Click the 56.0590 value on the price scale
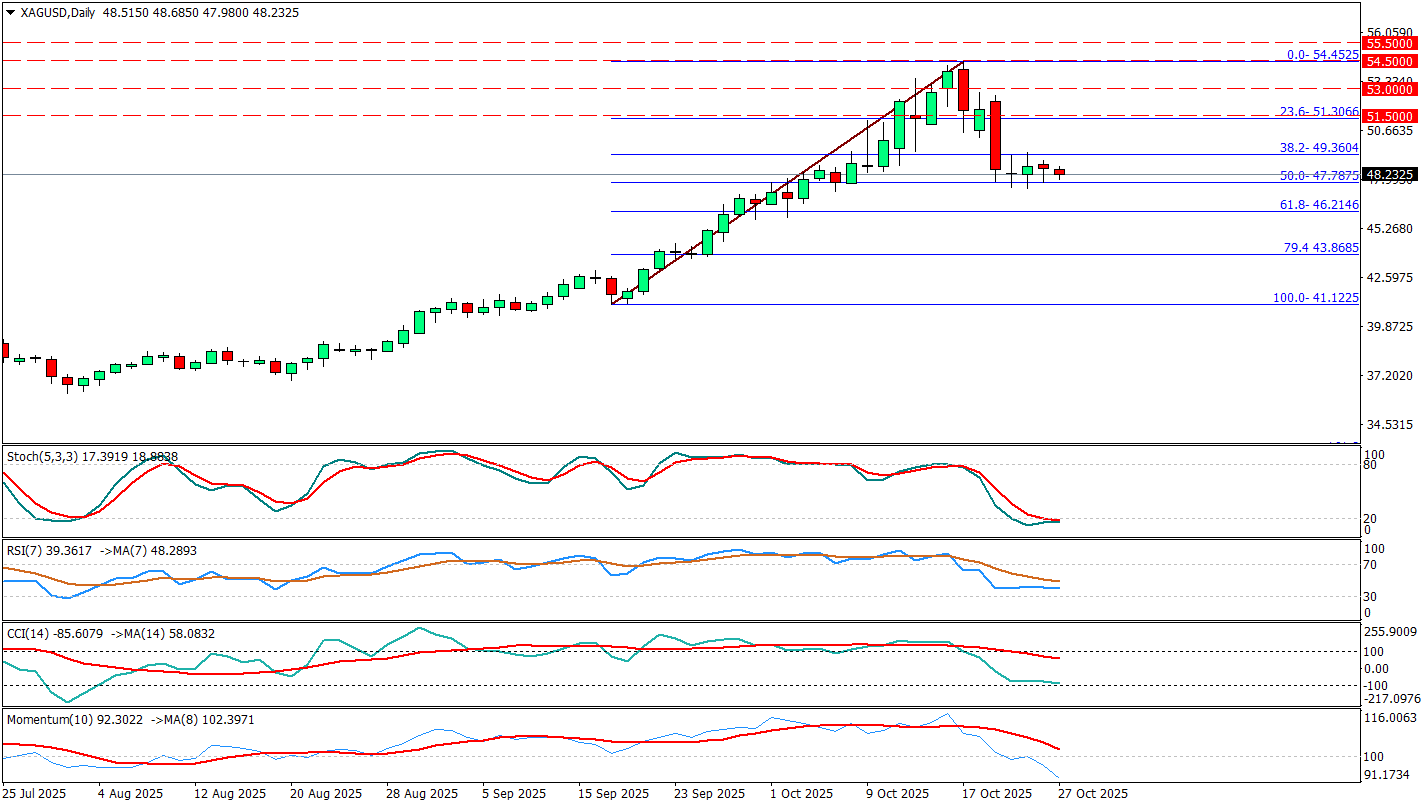Viewport: 1424px width, 806px height. pyautogui.click(x=1391, y=32)
